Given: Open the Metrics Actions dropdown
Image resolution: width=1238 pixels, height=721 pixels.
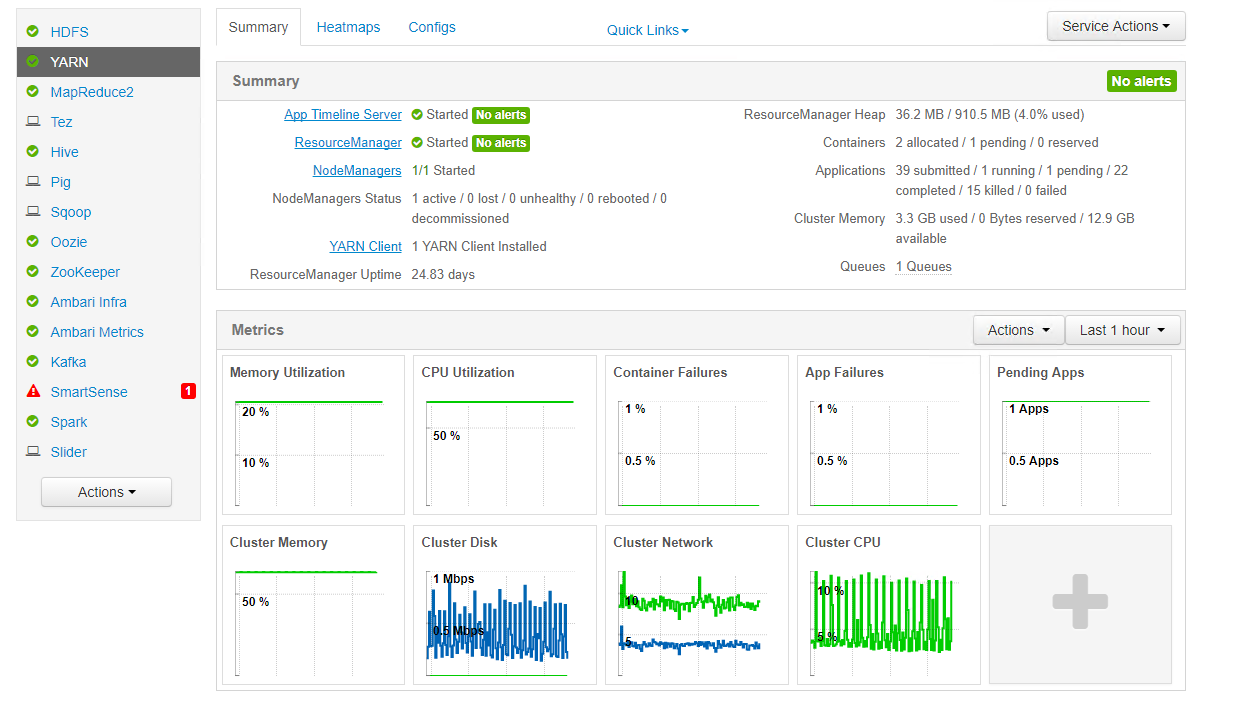Looking at the screenshot, I should pyautogui.click(x=1018, y=330).
